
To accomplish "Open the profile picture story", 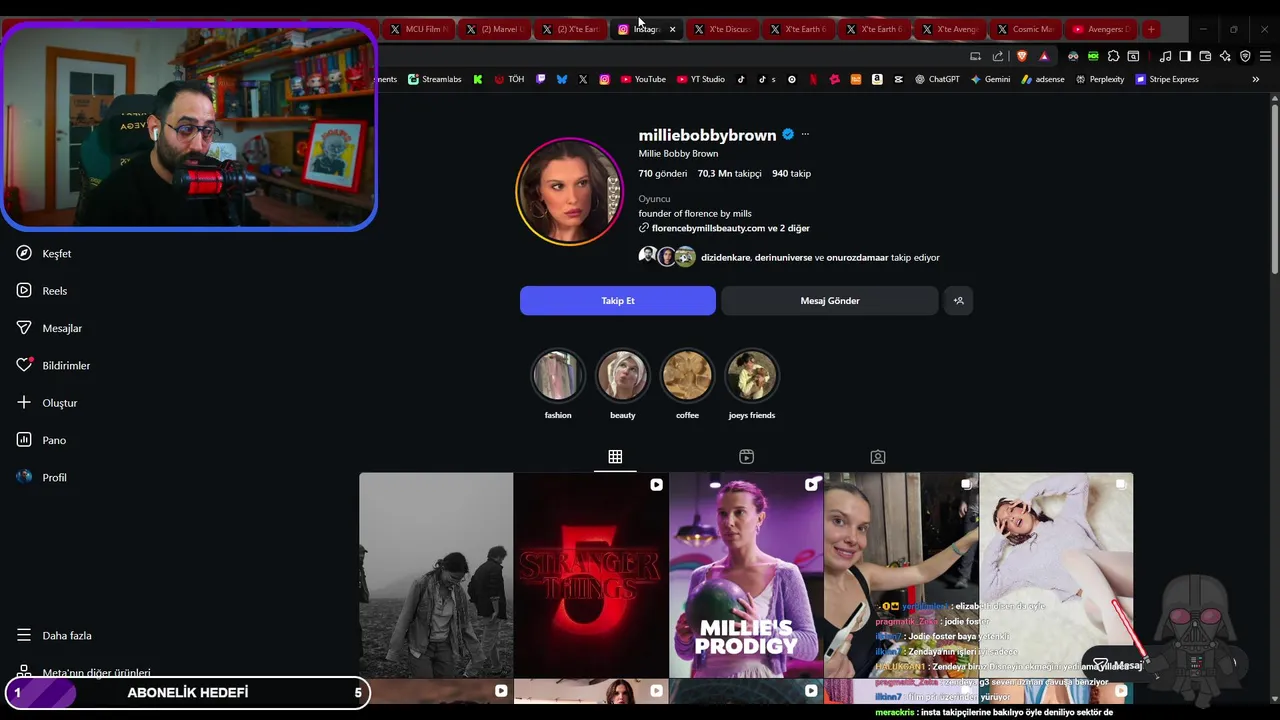I will (569, 191).
